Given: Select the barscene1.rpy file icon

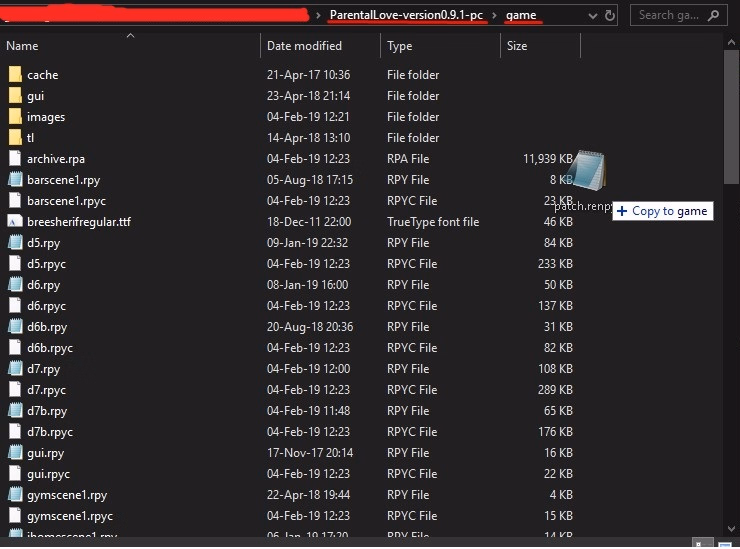Looking at the screenshot, I should pos(14,180).
